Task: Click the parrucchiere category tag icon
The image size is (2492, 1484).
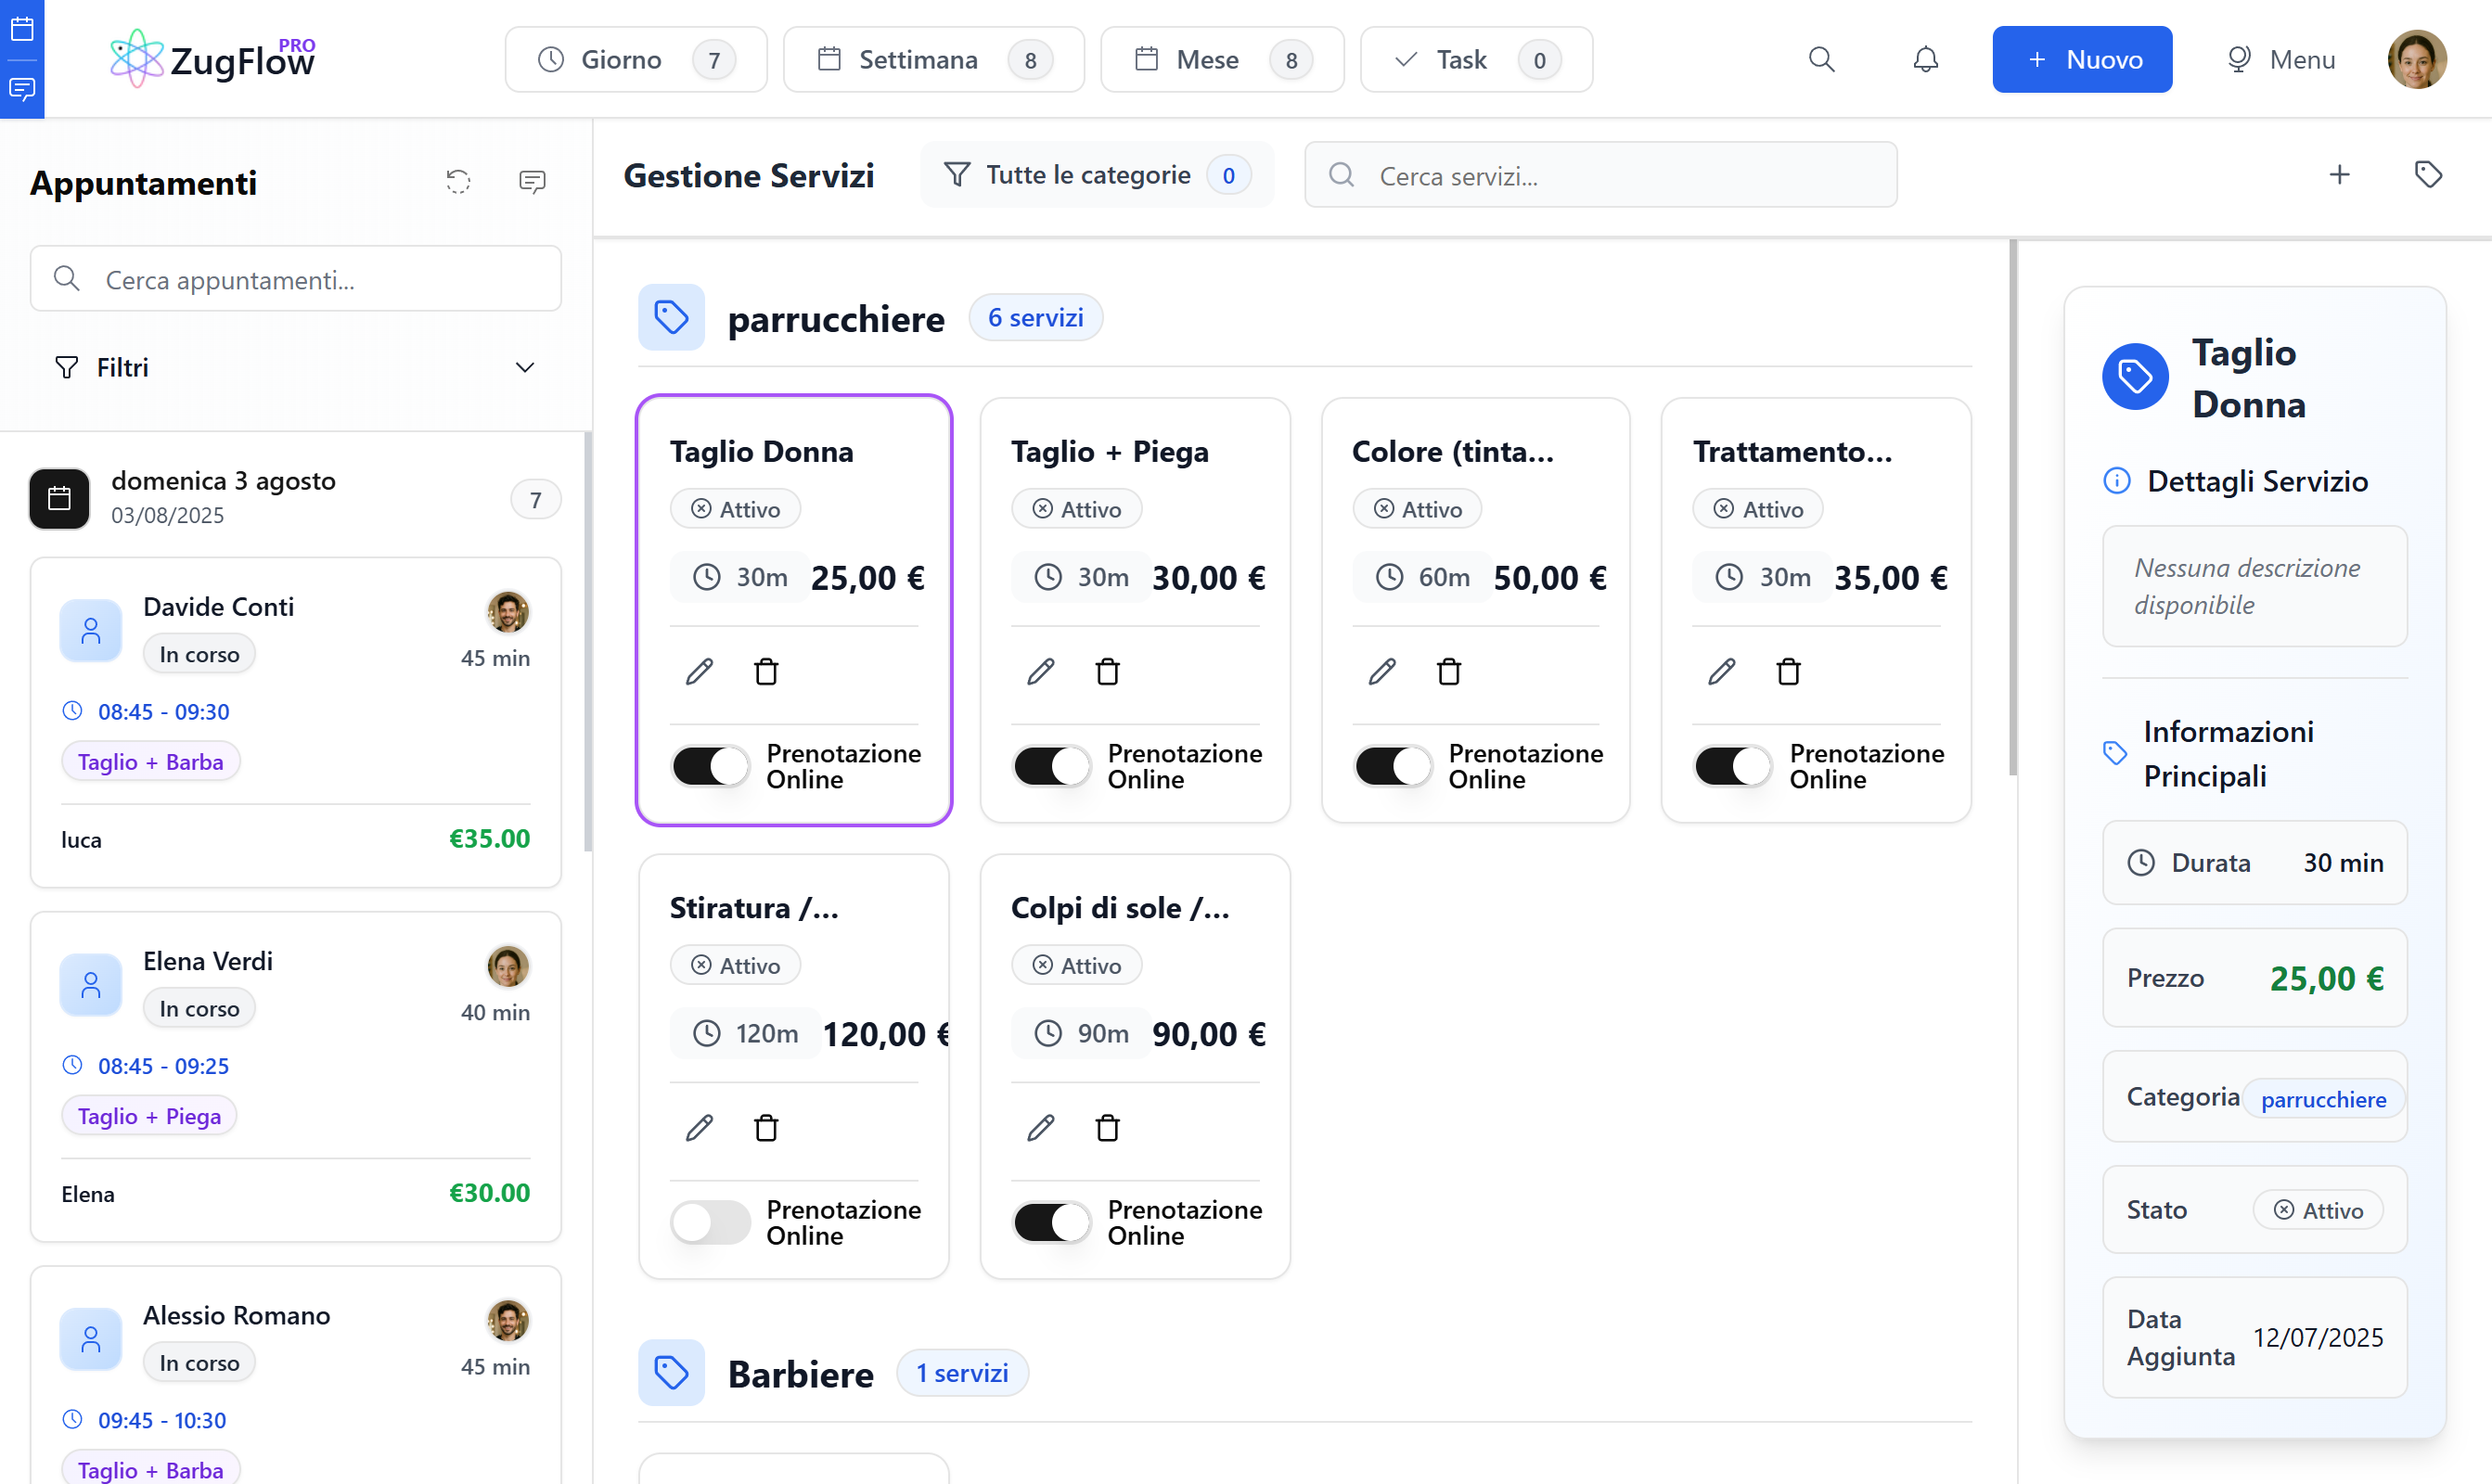Action: (x=671, y=318)
